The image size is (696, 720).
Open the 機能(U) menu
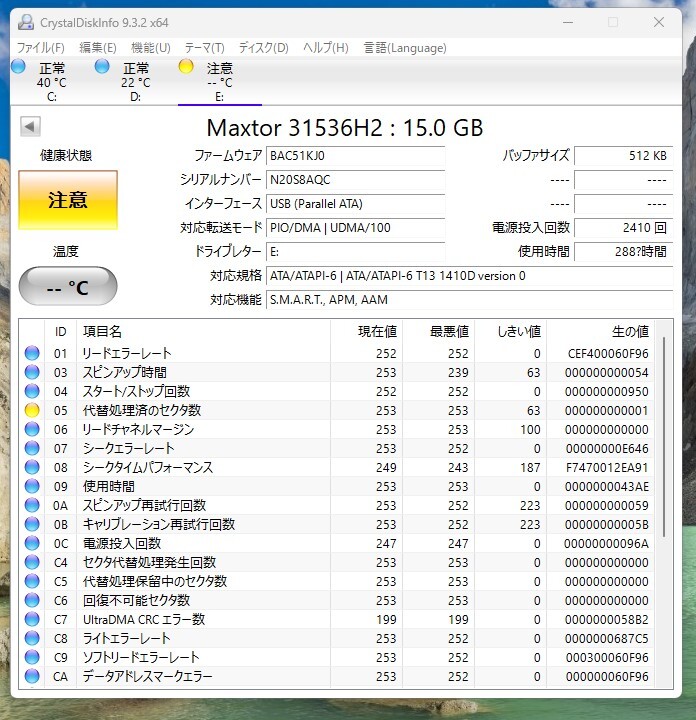[151, 48]
